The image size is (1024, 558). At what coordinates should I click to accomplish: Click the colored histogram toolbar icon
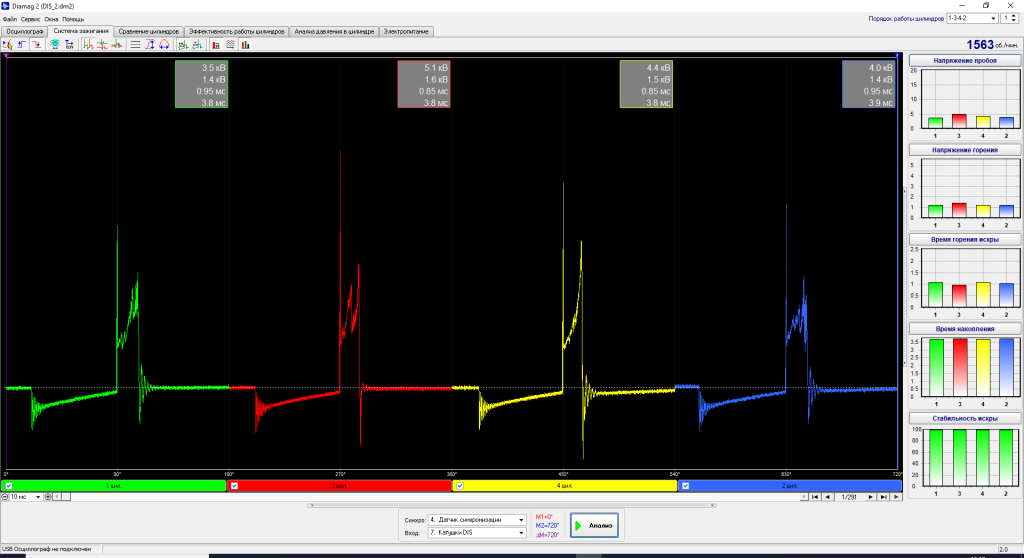click(246, 44)
